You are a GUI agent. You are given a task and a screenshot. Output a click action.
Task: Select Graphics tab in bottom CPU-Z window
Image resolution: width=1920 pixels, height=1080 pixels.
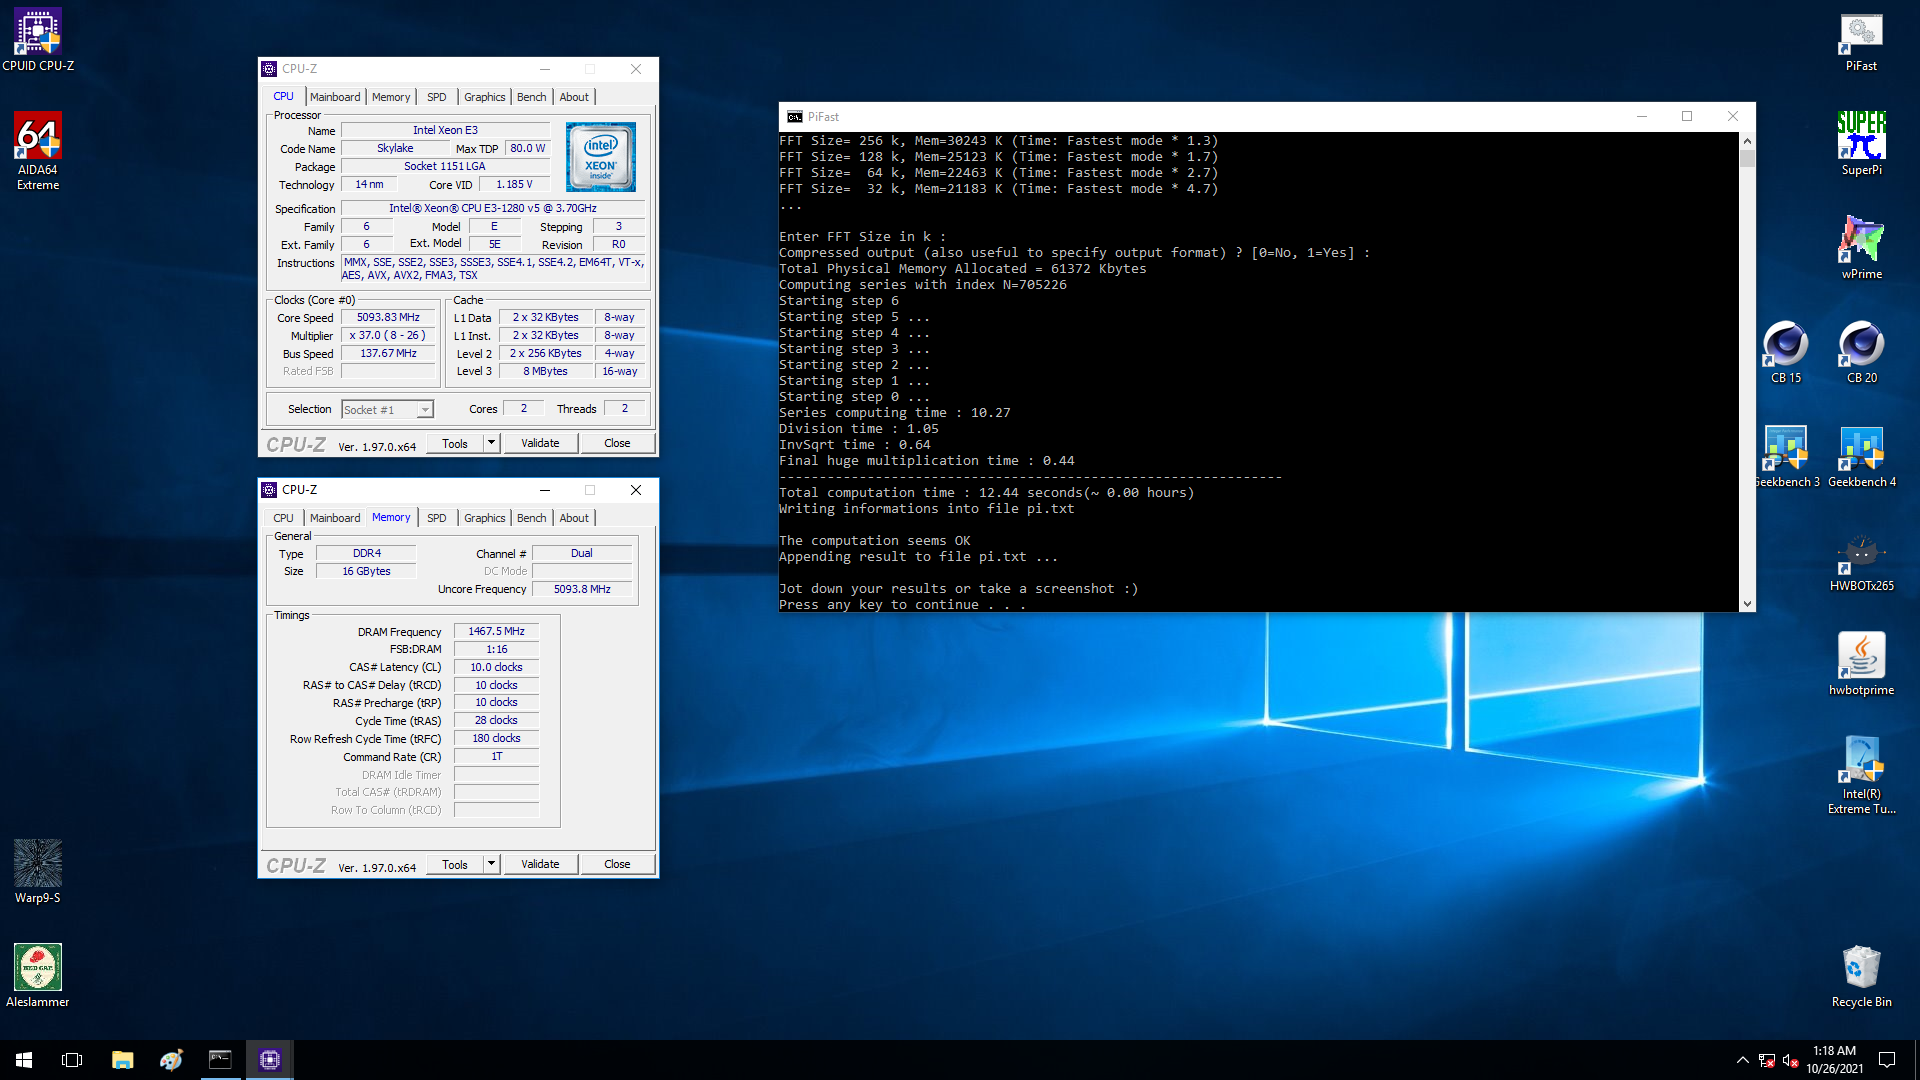click(x=484, y=518)
